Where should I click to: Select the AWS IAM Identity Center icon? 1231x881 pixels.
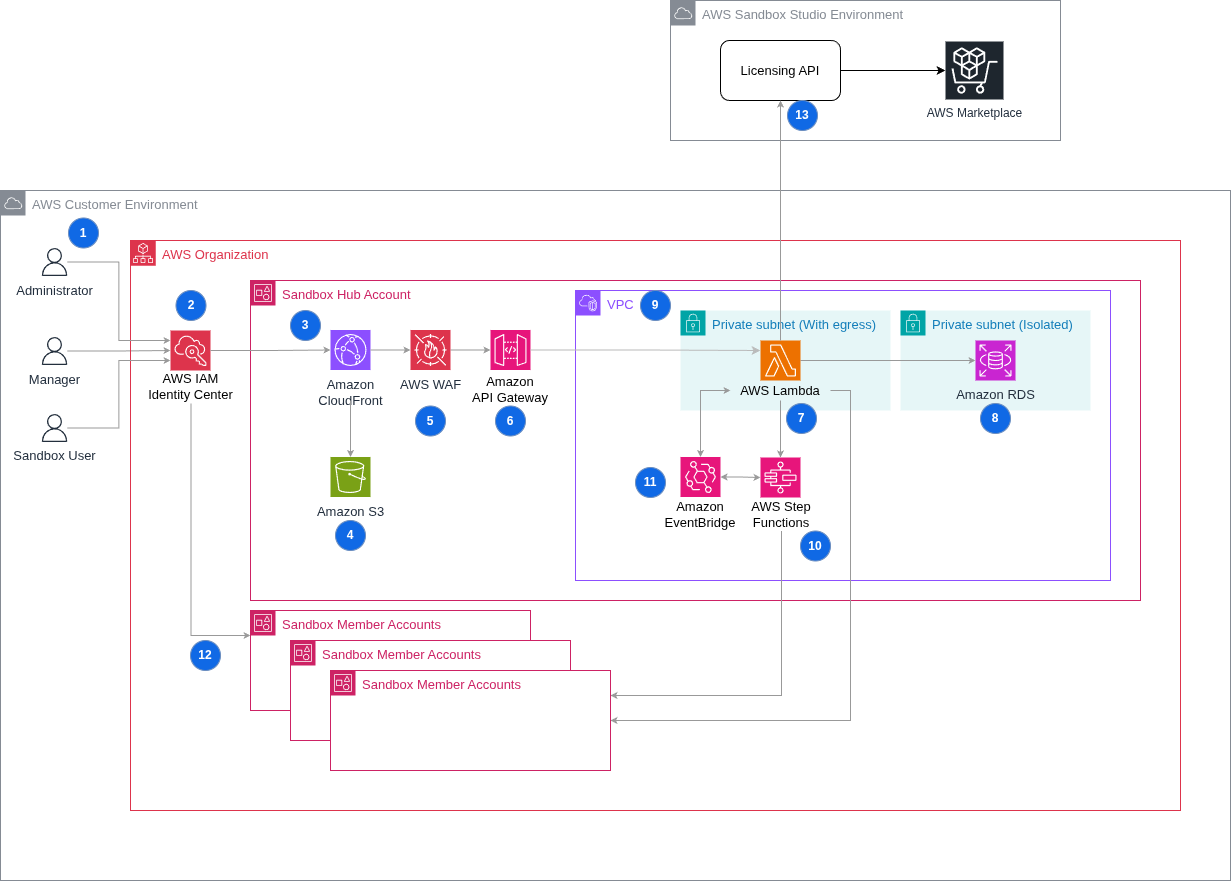pyautogui.click(x=190, y=351)
